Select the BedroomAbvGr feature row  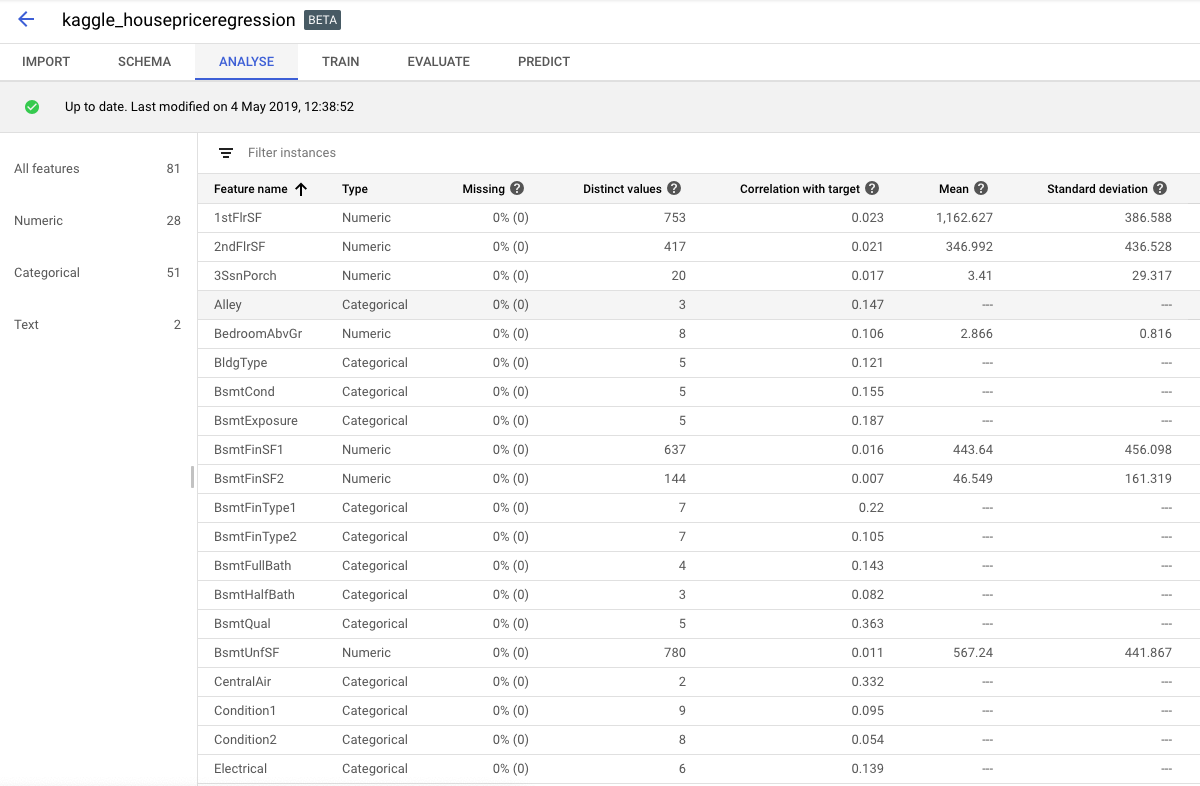point(699,334)
